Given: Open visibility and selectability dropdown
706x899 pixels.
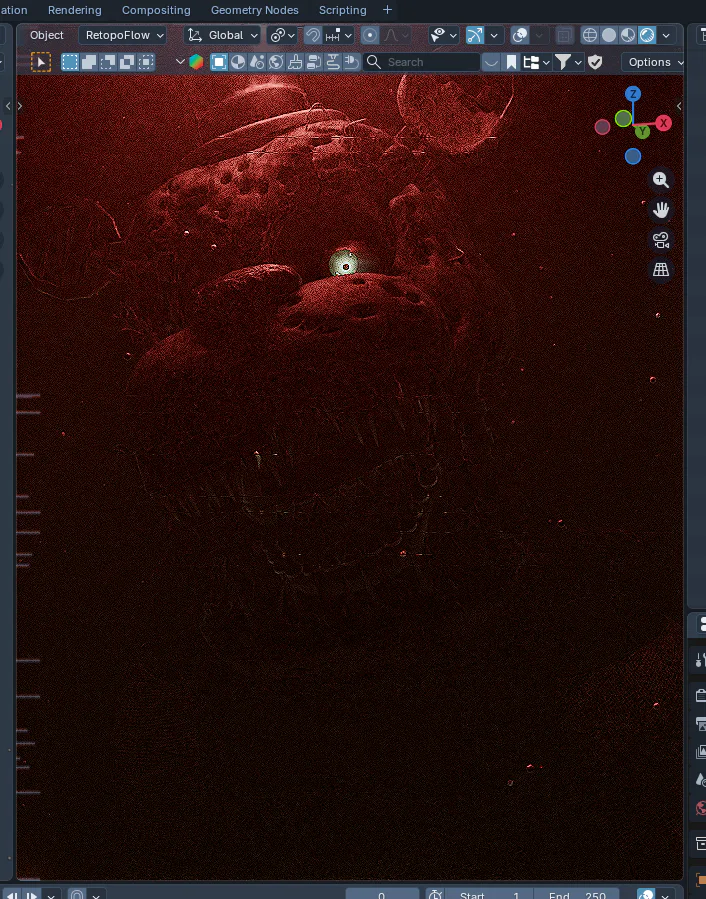Looking at the screenshot, I should [444, 35].
